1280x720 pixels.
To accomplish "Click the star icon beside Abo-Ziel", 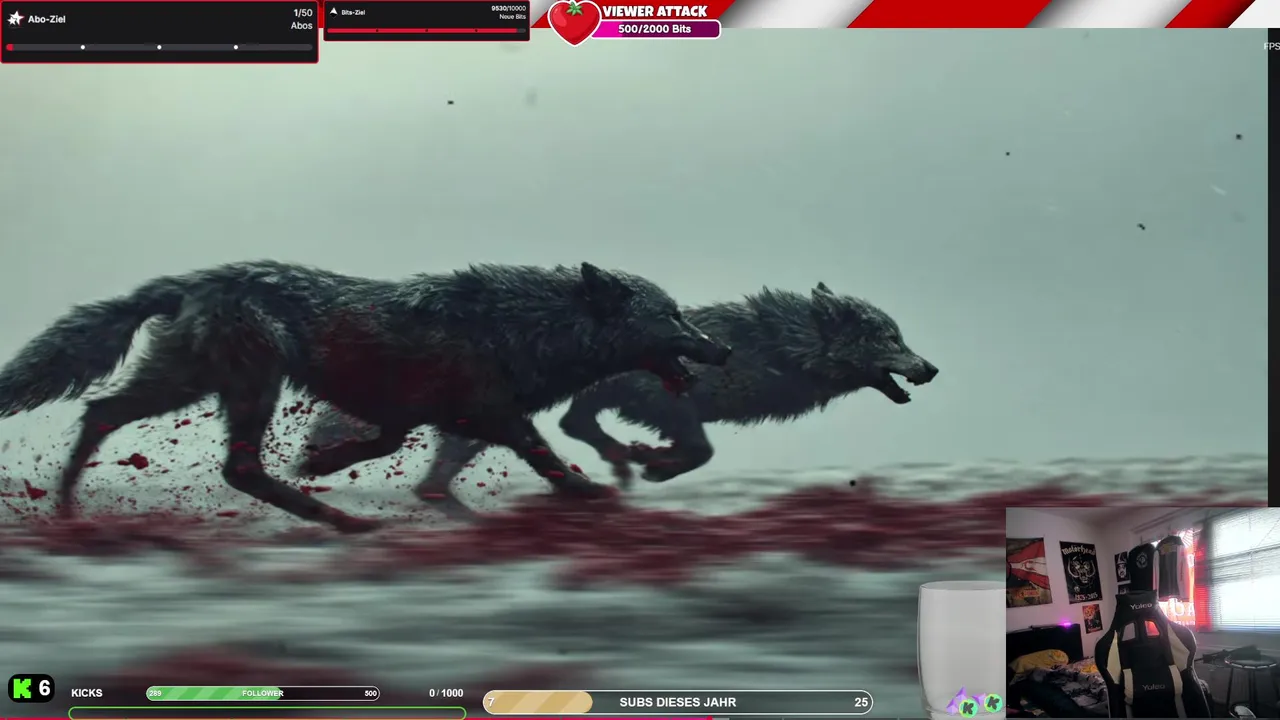I will click(15, 18).
